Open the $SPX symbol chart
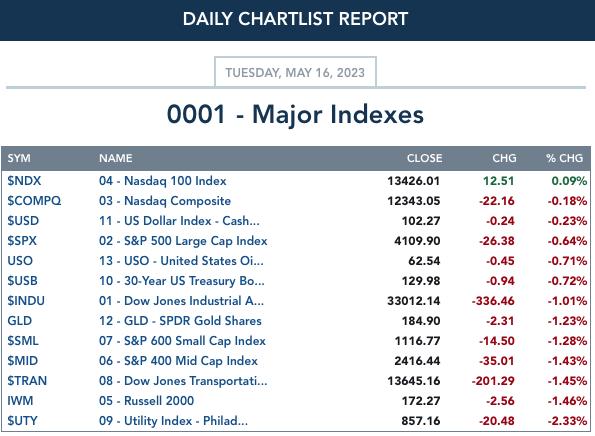The width and height of the screenshot is (595, 436). tap(22, 241)
